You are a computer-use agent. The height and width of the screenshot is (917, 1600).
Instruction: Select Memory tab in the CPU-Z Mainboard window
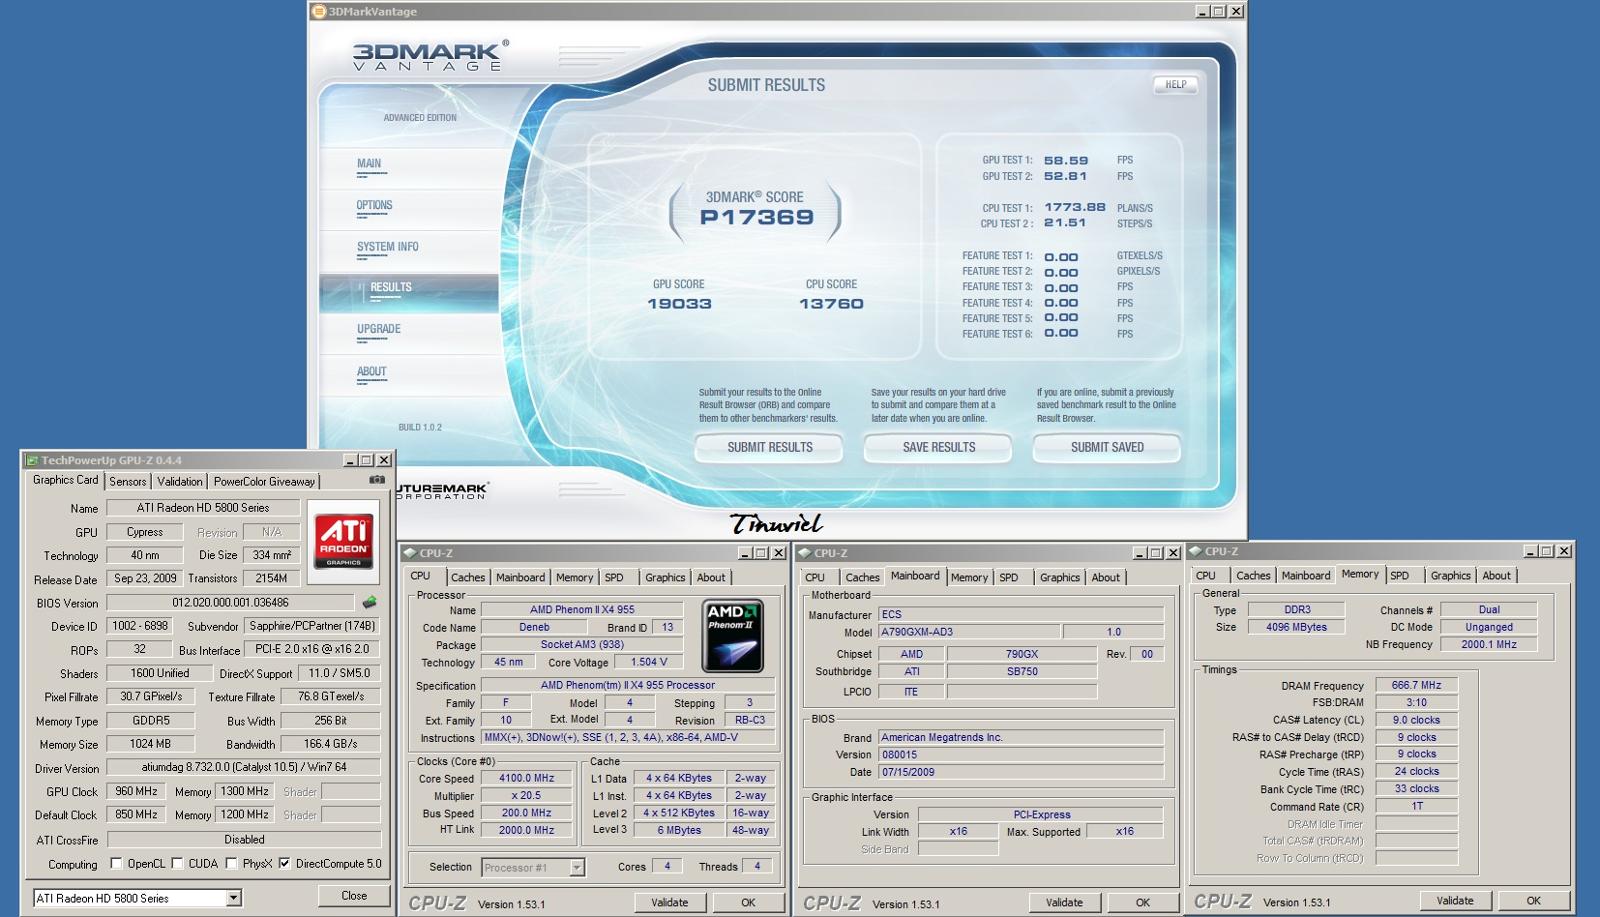click(969, 577)
